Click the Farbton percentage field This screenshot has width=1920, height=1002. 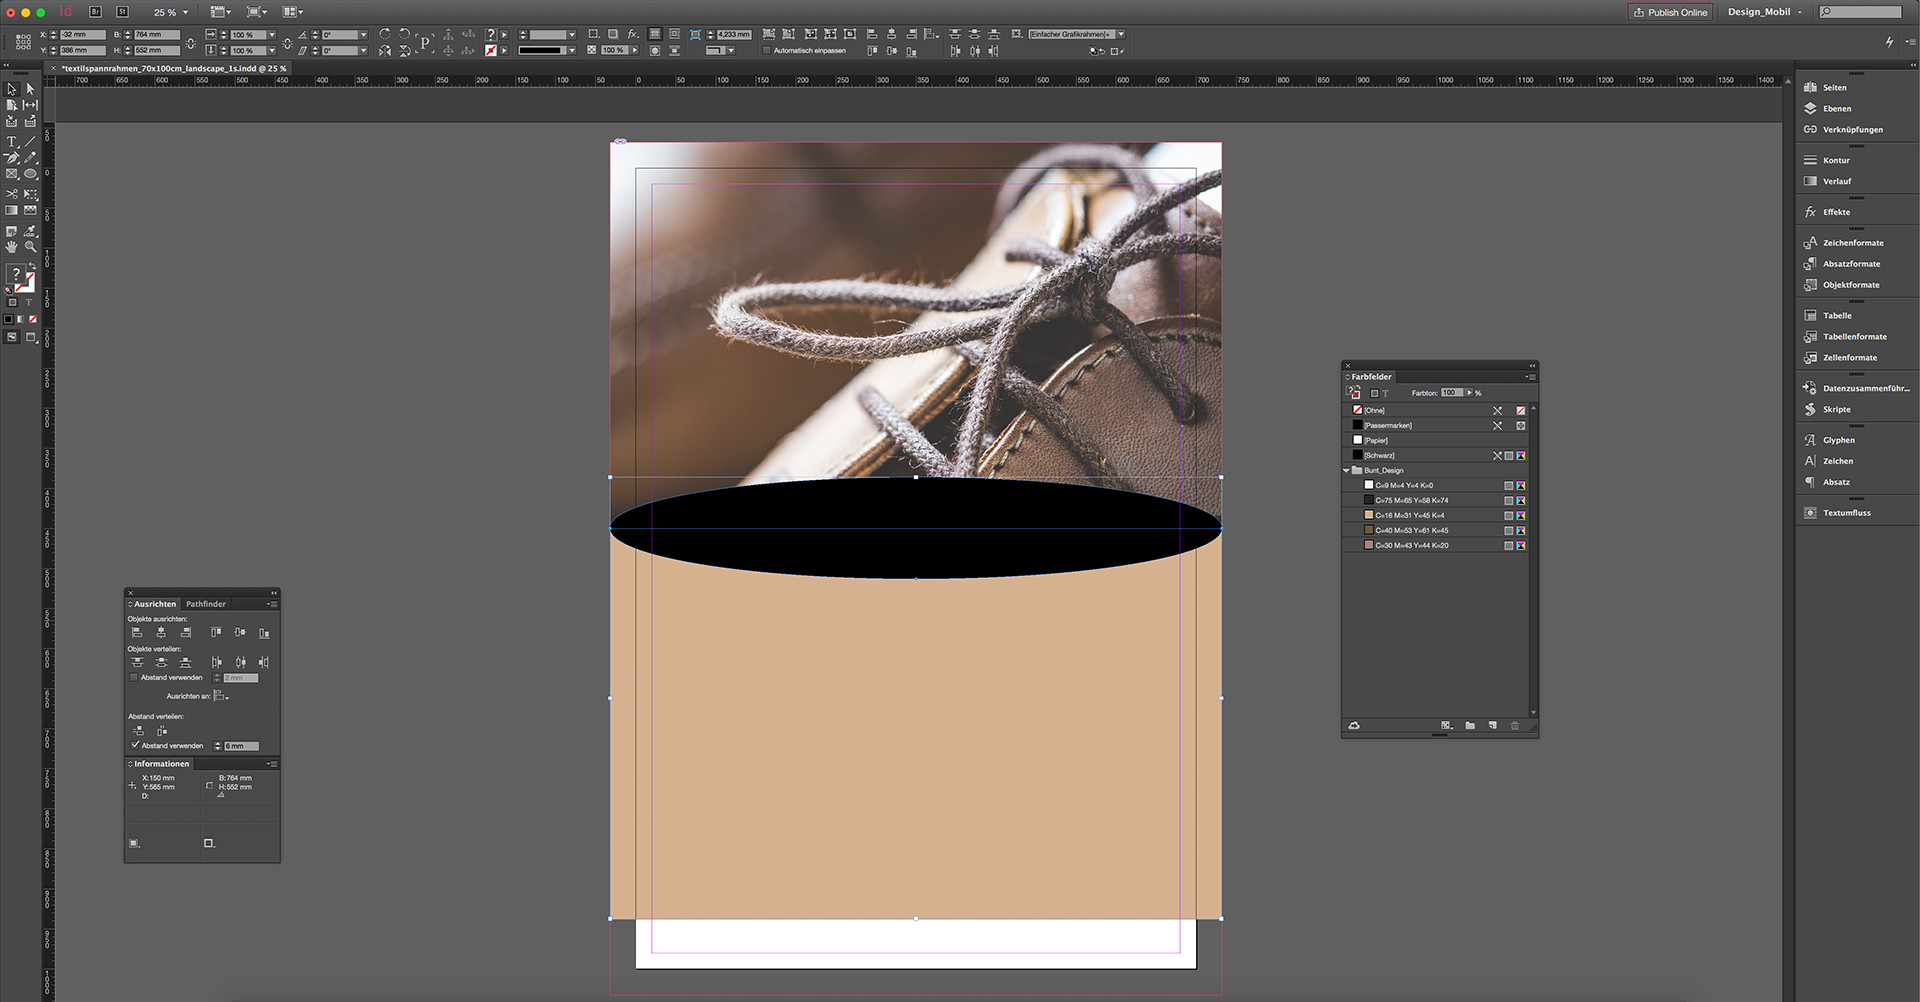[1453, 392]
